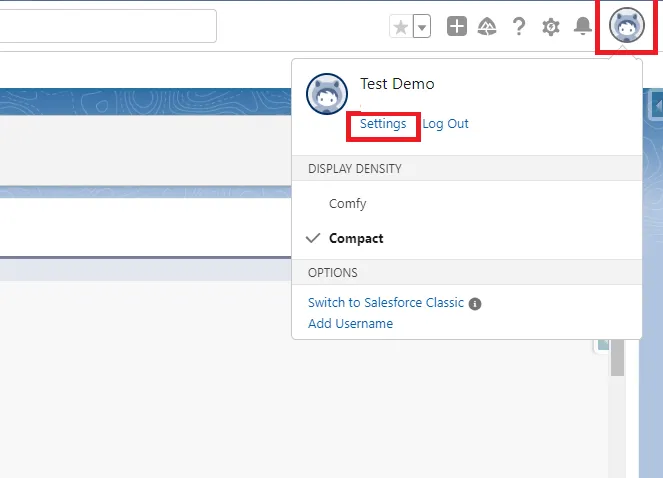The image size is (663, 478).
Task: Click the Test Demo profile picture in panel
Action: pos(327,95)
